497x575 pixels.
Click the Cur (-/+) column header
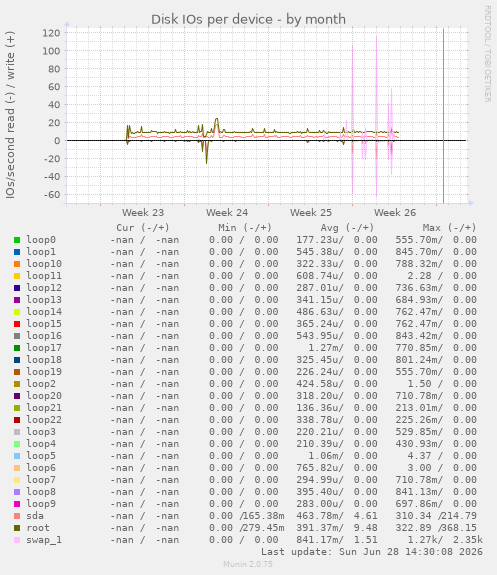click(143, 228)
